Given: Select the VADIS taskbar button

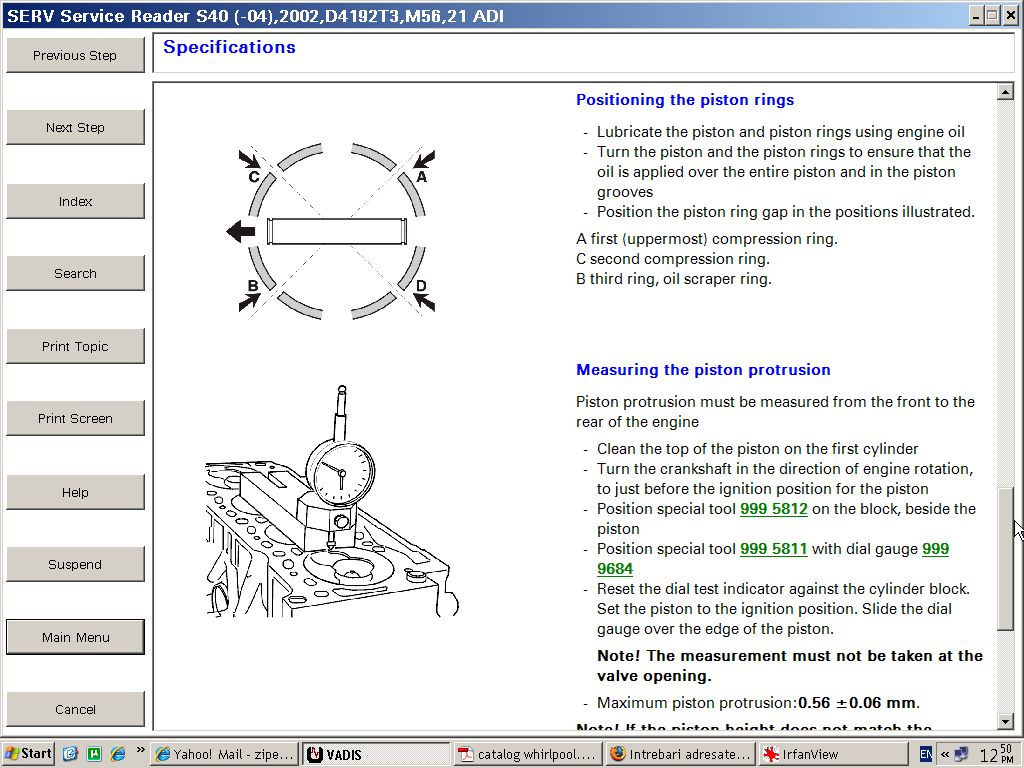Looking at the screenshot, I should point(376,754).
